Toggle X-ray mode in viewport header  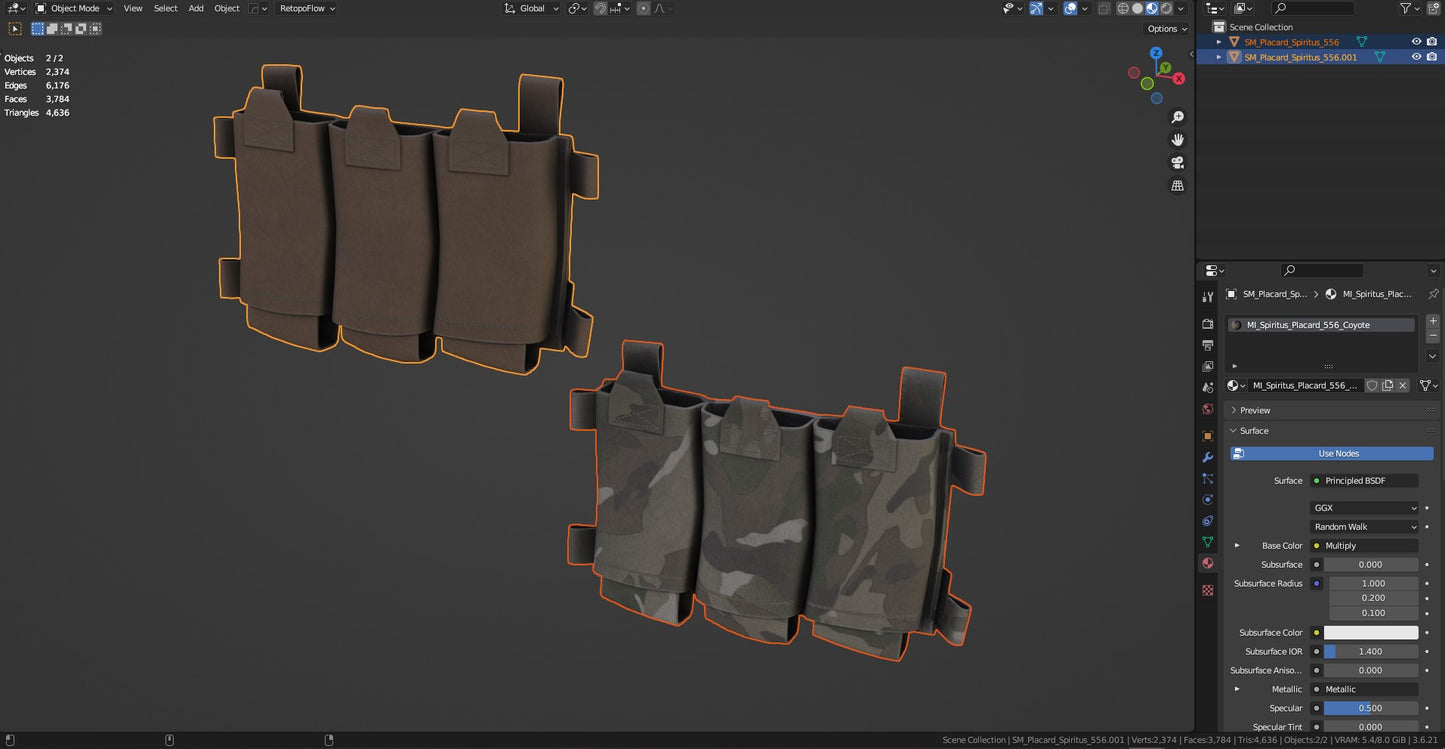click(x=1103, y=8)
